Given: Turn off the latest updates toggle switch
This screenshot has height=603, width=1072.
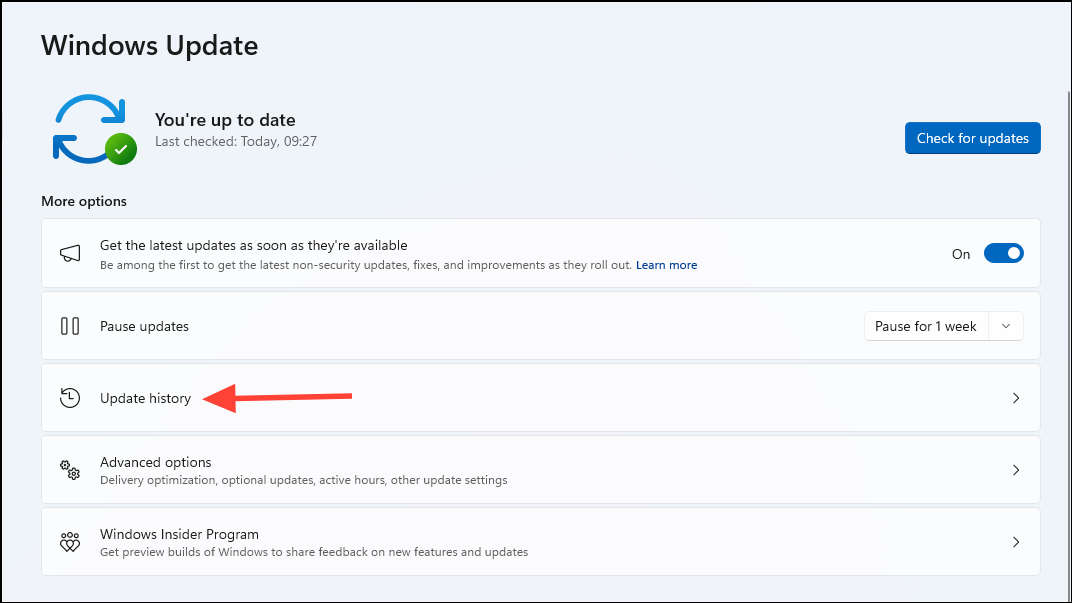Looking at the screenshot, I should pos(1003,254).
